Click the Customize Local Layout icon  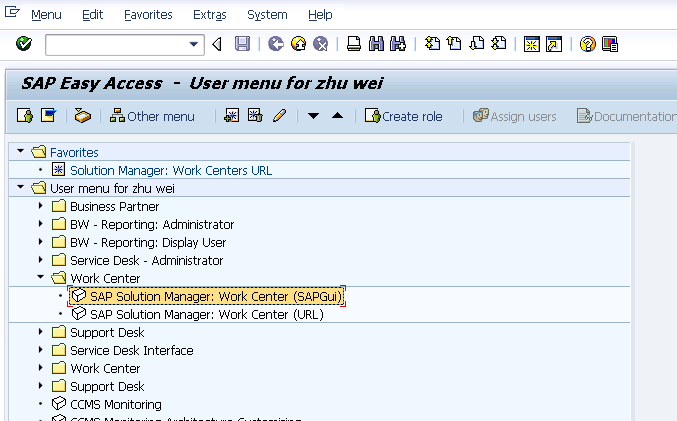pyautogui.click(x=610, y=44)
